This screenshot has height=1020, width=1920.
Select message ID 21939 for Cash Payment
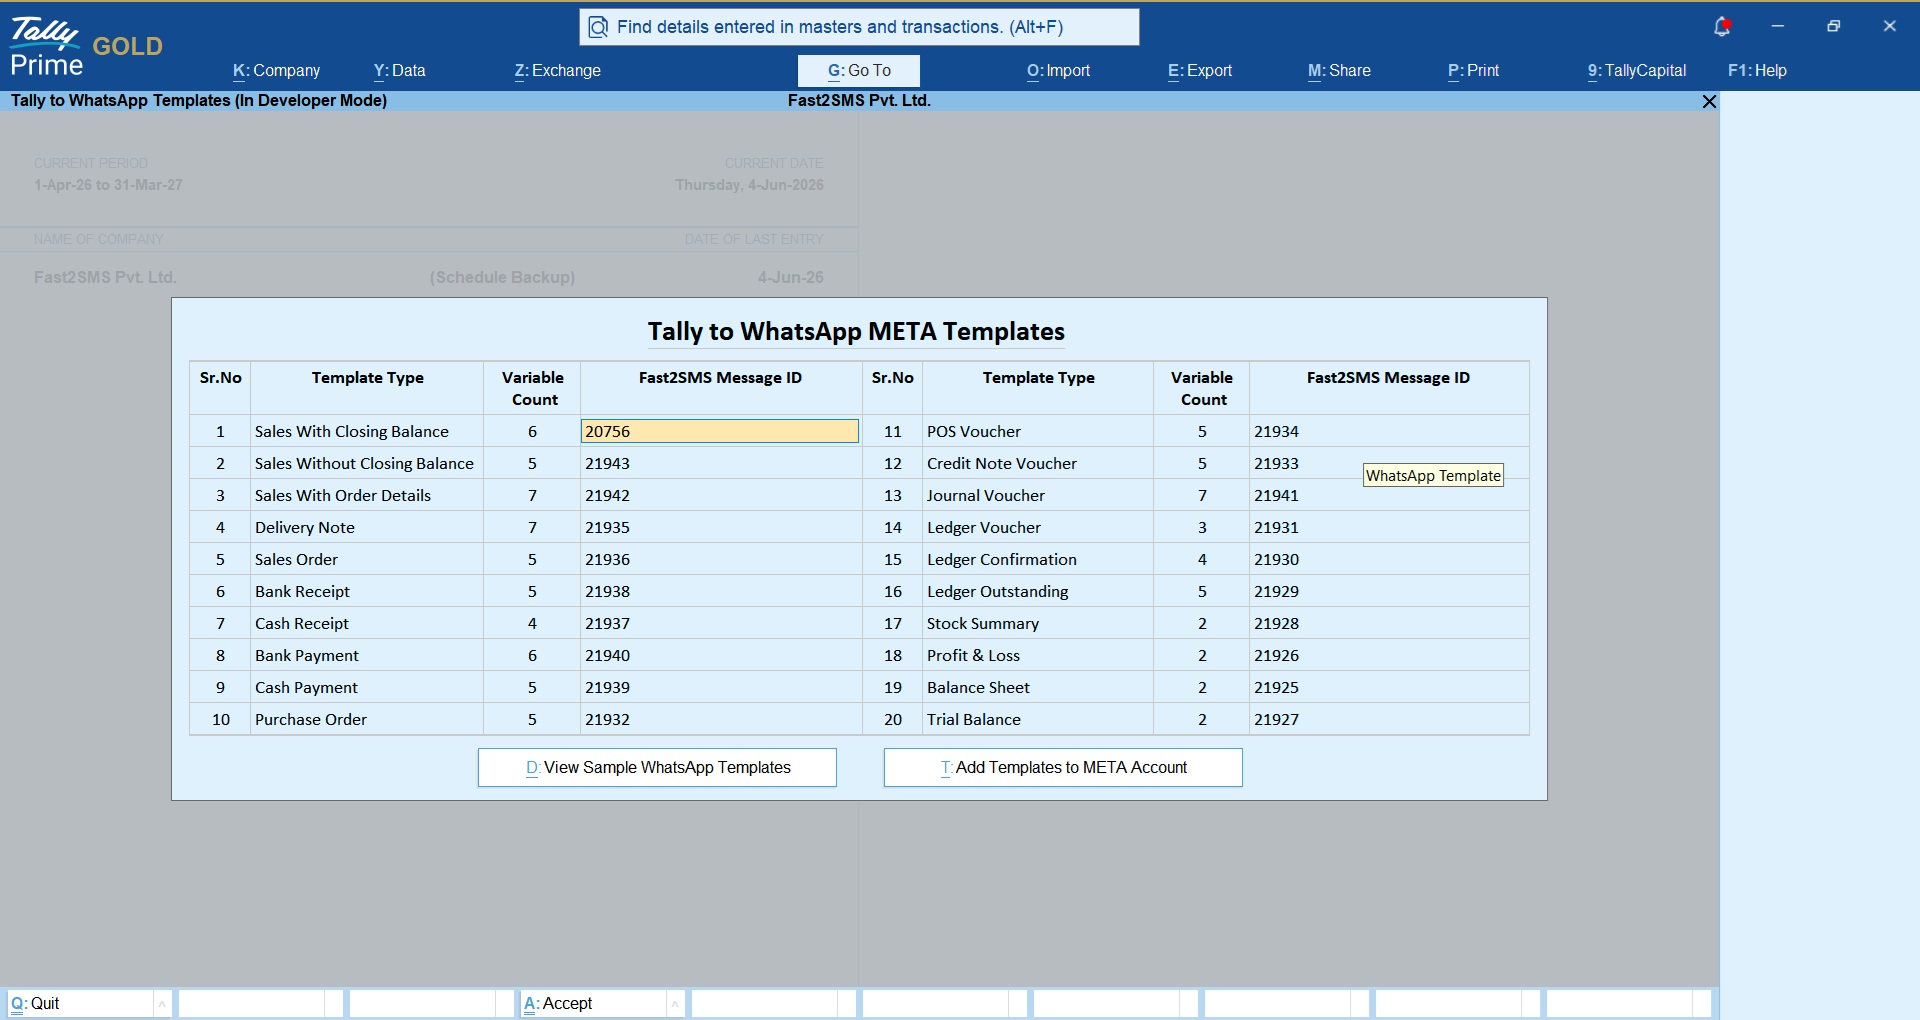[x=720, y=687]
